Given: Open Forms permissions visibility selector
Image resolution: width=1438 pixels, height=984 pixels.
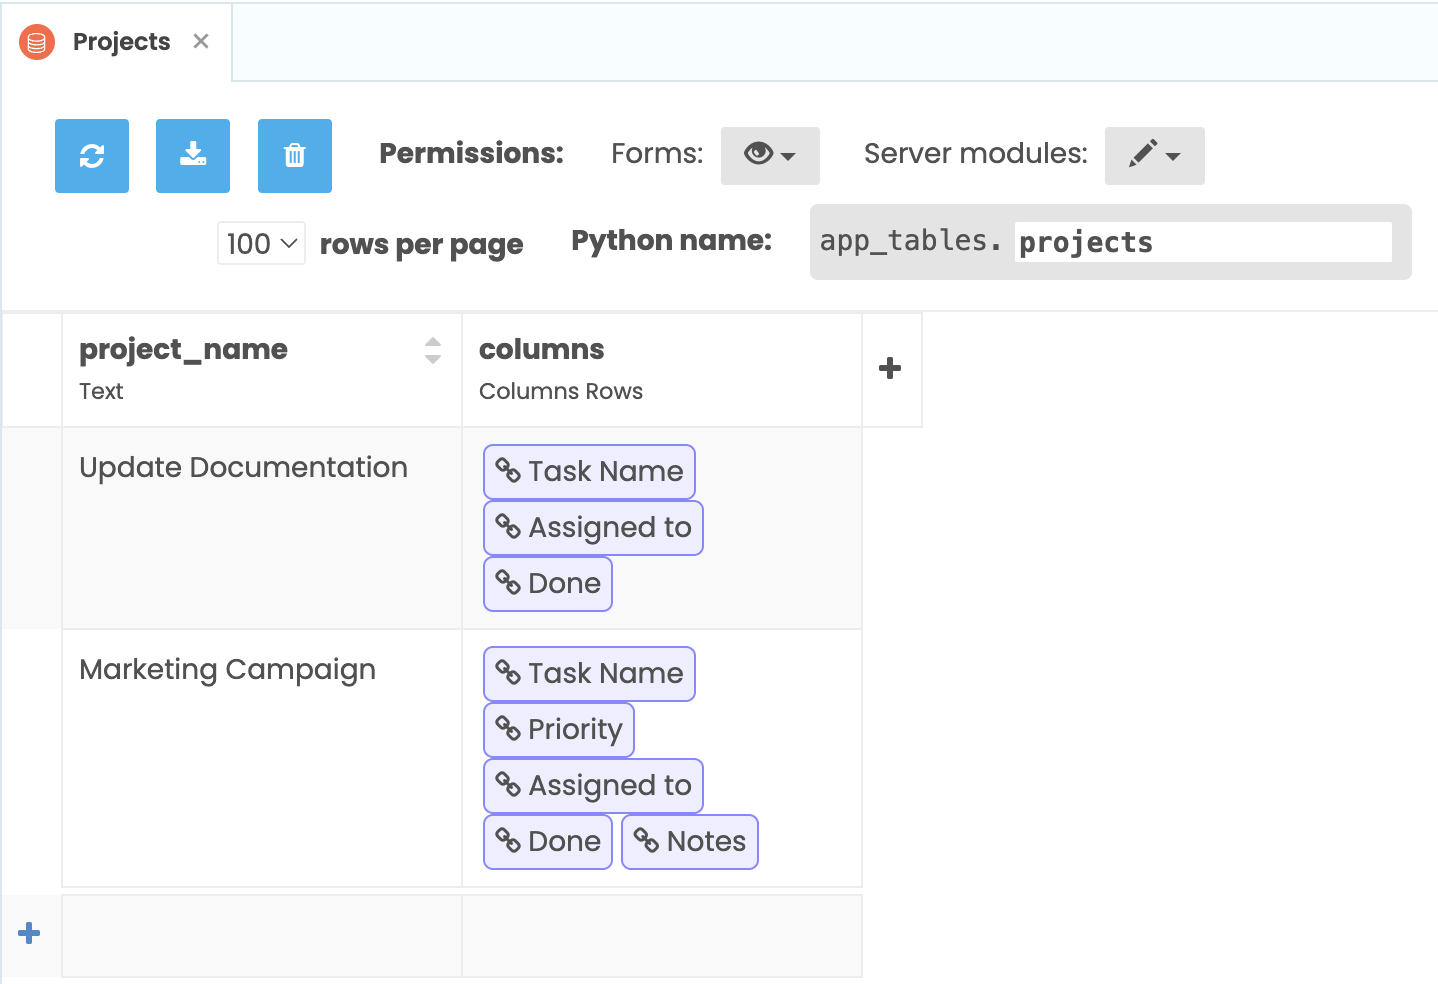Looking at the screenshot, I should [770, 155].
